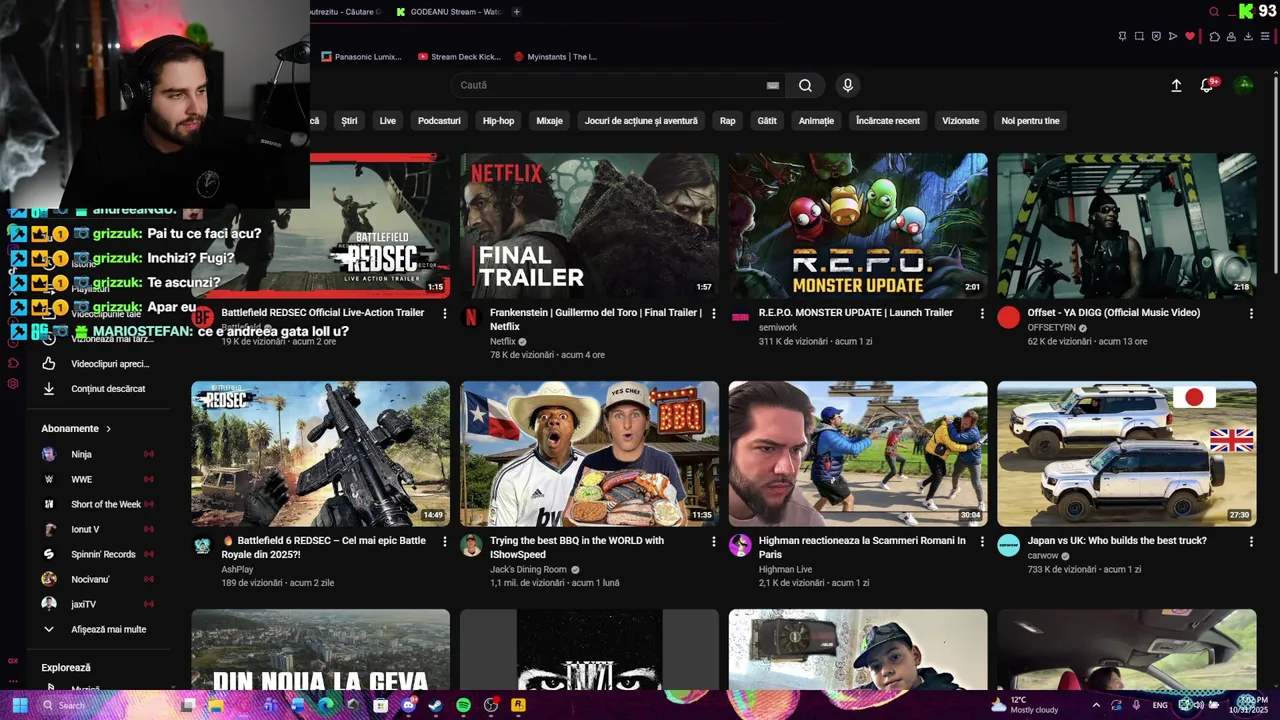1280x720 pixels.
Task: Open the on-screen keyboard icon in search box
Action: click(x=773, y=85)
